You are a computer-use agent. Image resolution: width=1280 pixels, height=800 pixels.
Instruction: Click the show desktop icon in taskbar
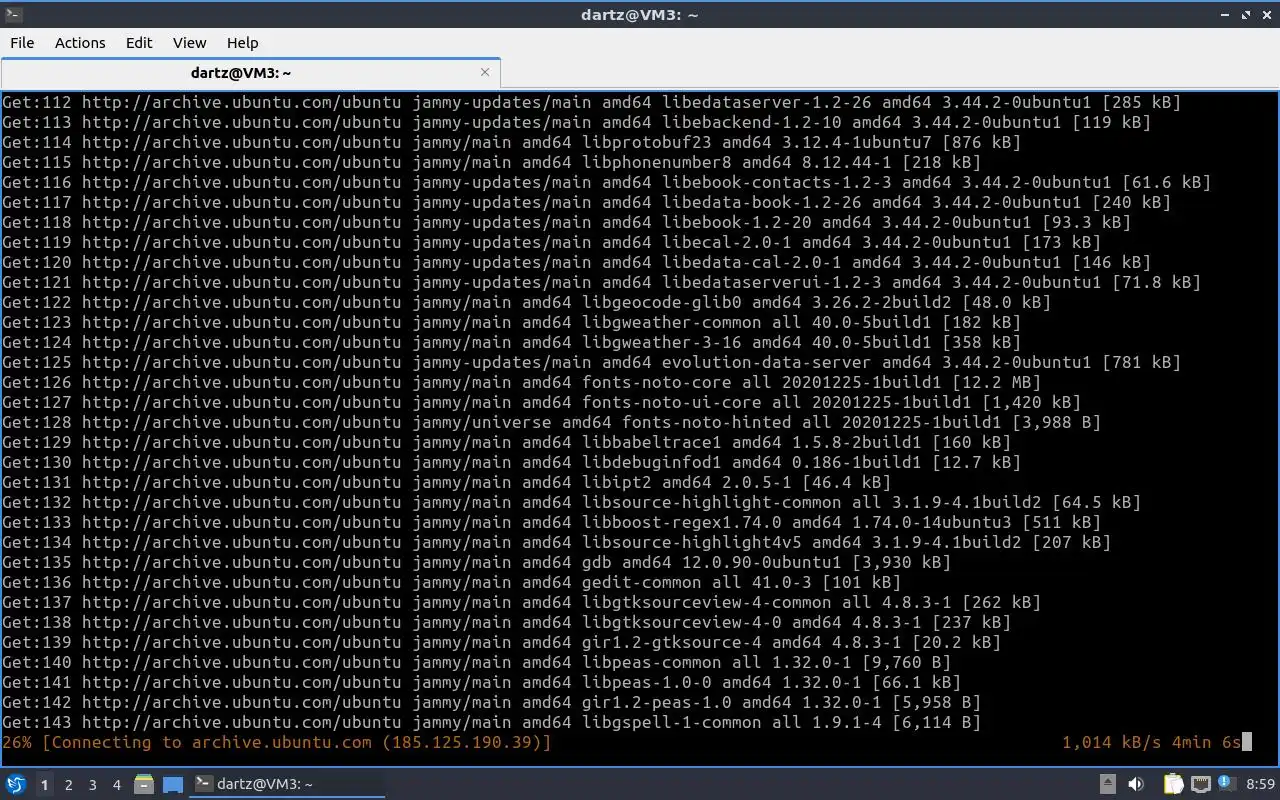click(x=173, y=784)
